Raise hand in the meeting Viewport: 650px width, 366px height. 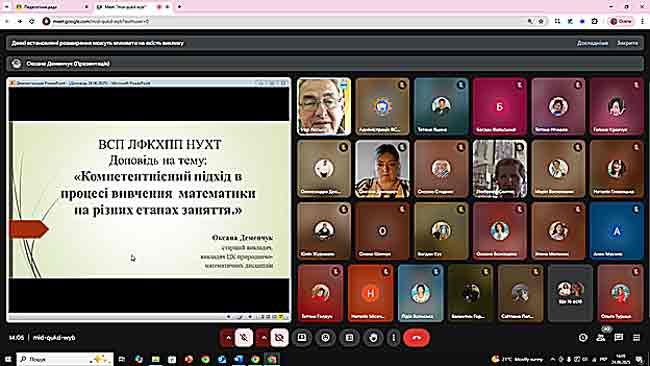(x=374, y=338)
